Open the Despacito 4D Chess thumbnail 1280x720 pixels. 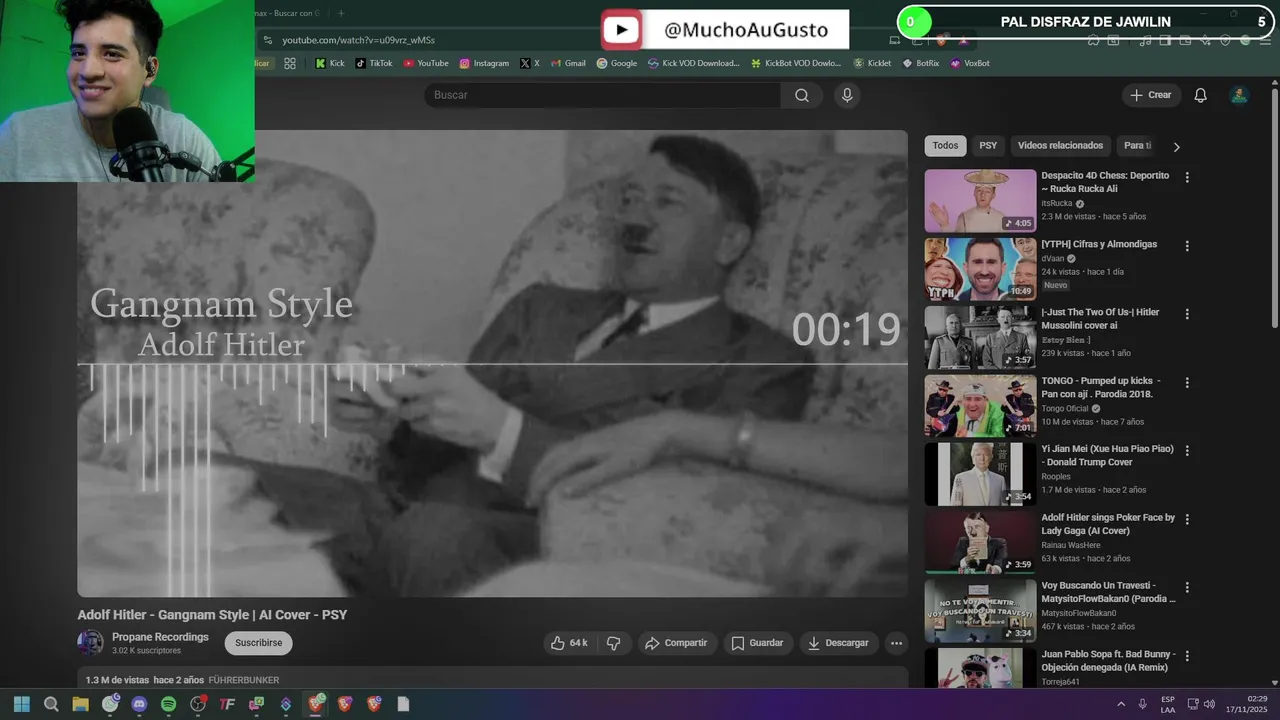980,200
